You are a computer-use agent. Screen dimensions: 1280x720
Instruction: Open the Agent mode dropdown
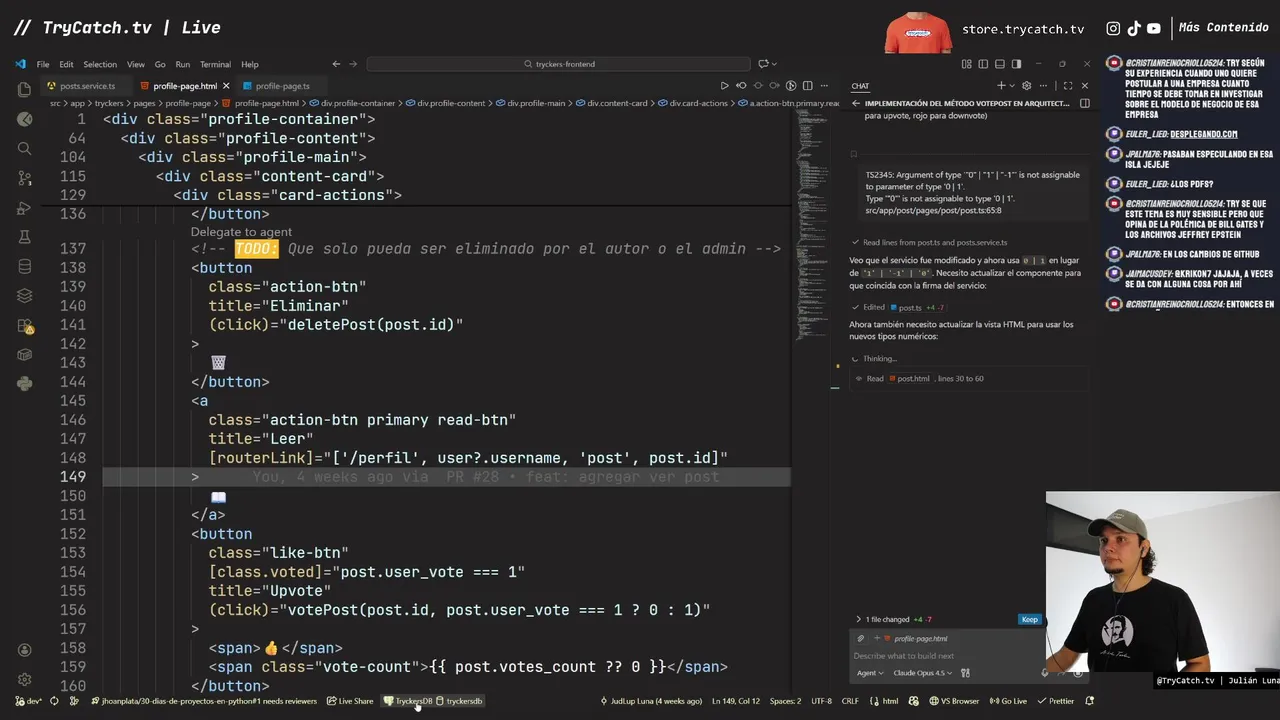click(870, 673)
